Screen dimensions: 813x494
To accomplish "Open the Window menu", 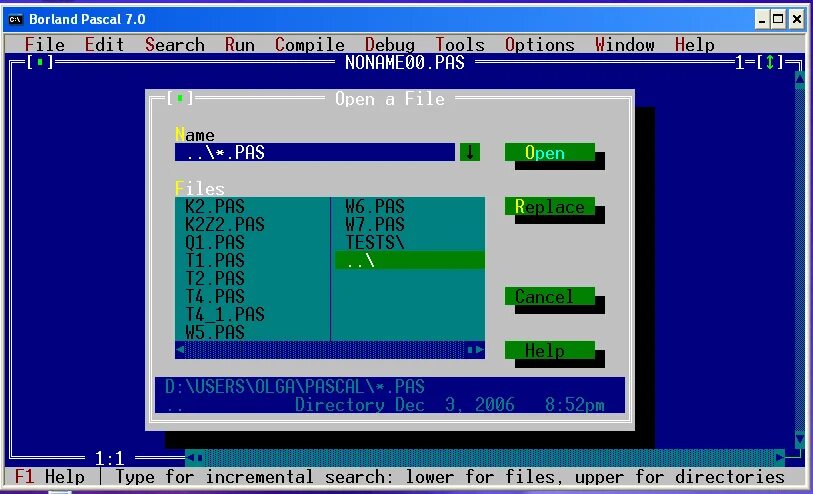I will click(624, 45).
